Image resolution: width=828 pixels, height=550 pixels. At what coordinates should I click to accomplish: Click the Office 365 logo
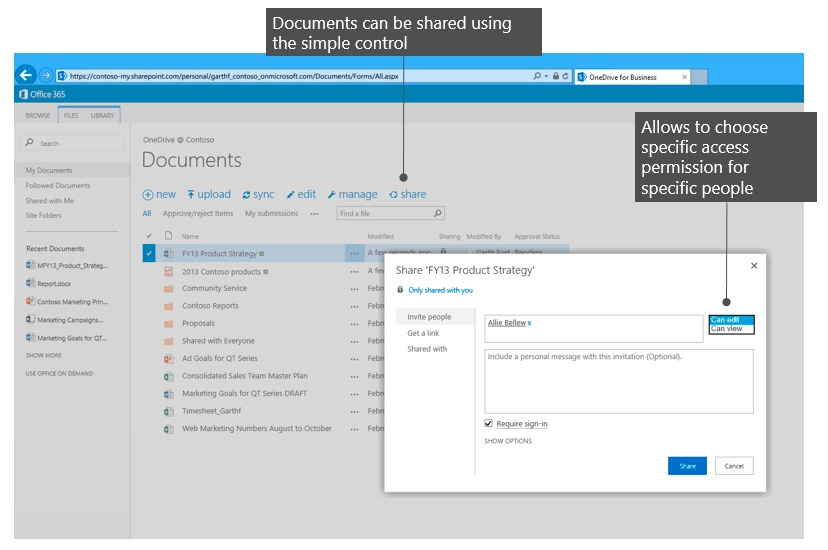(x=42, y=94)
